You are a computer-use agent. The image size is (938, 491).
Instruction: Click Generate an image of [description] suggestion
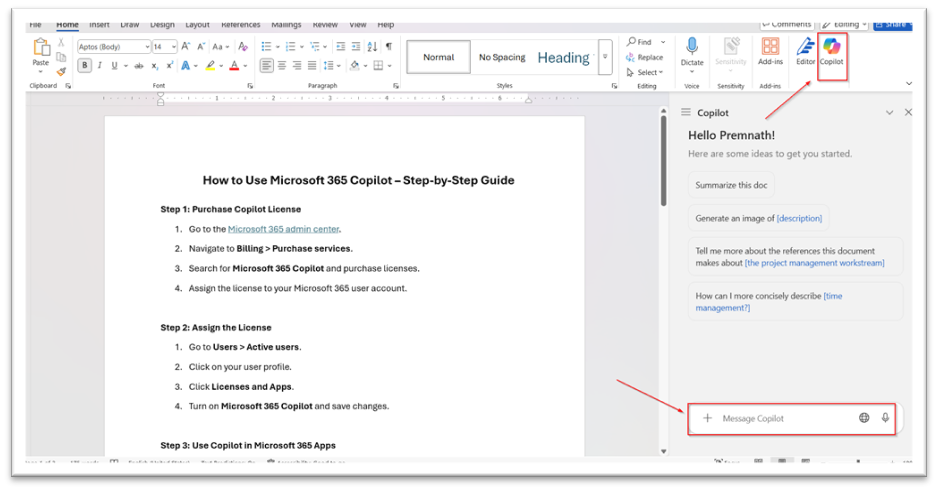click(759, 218)
